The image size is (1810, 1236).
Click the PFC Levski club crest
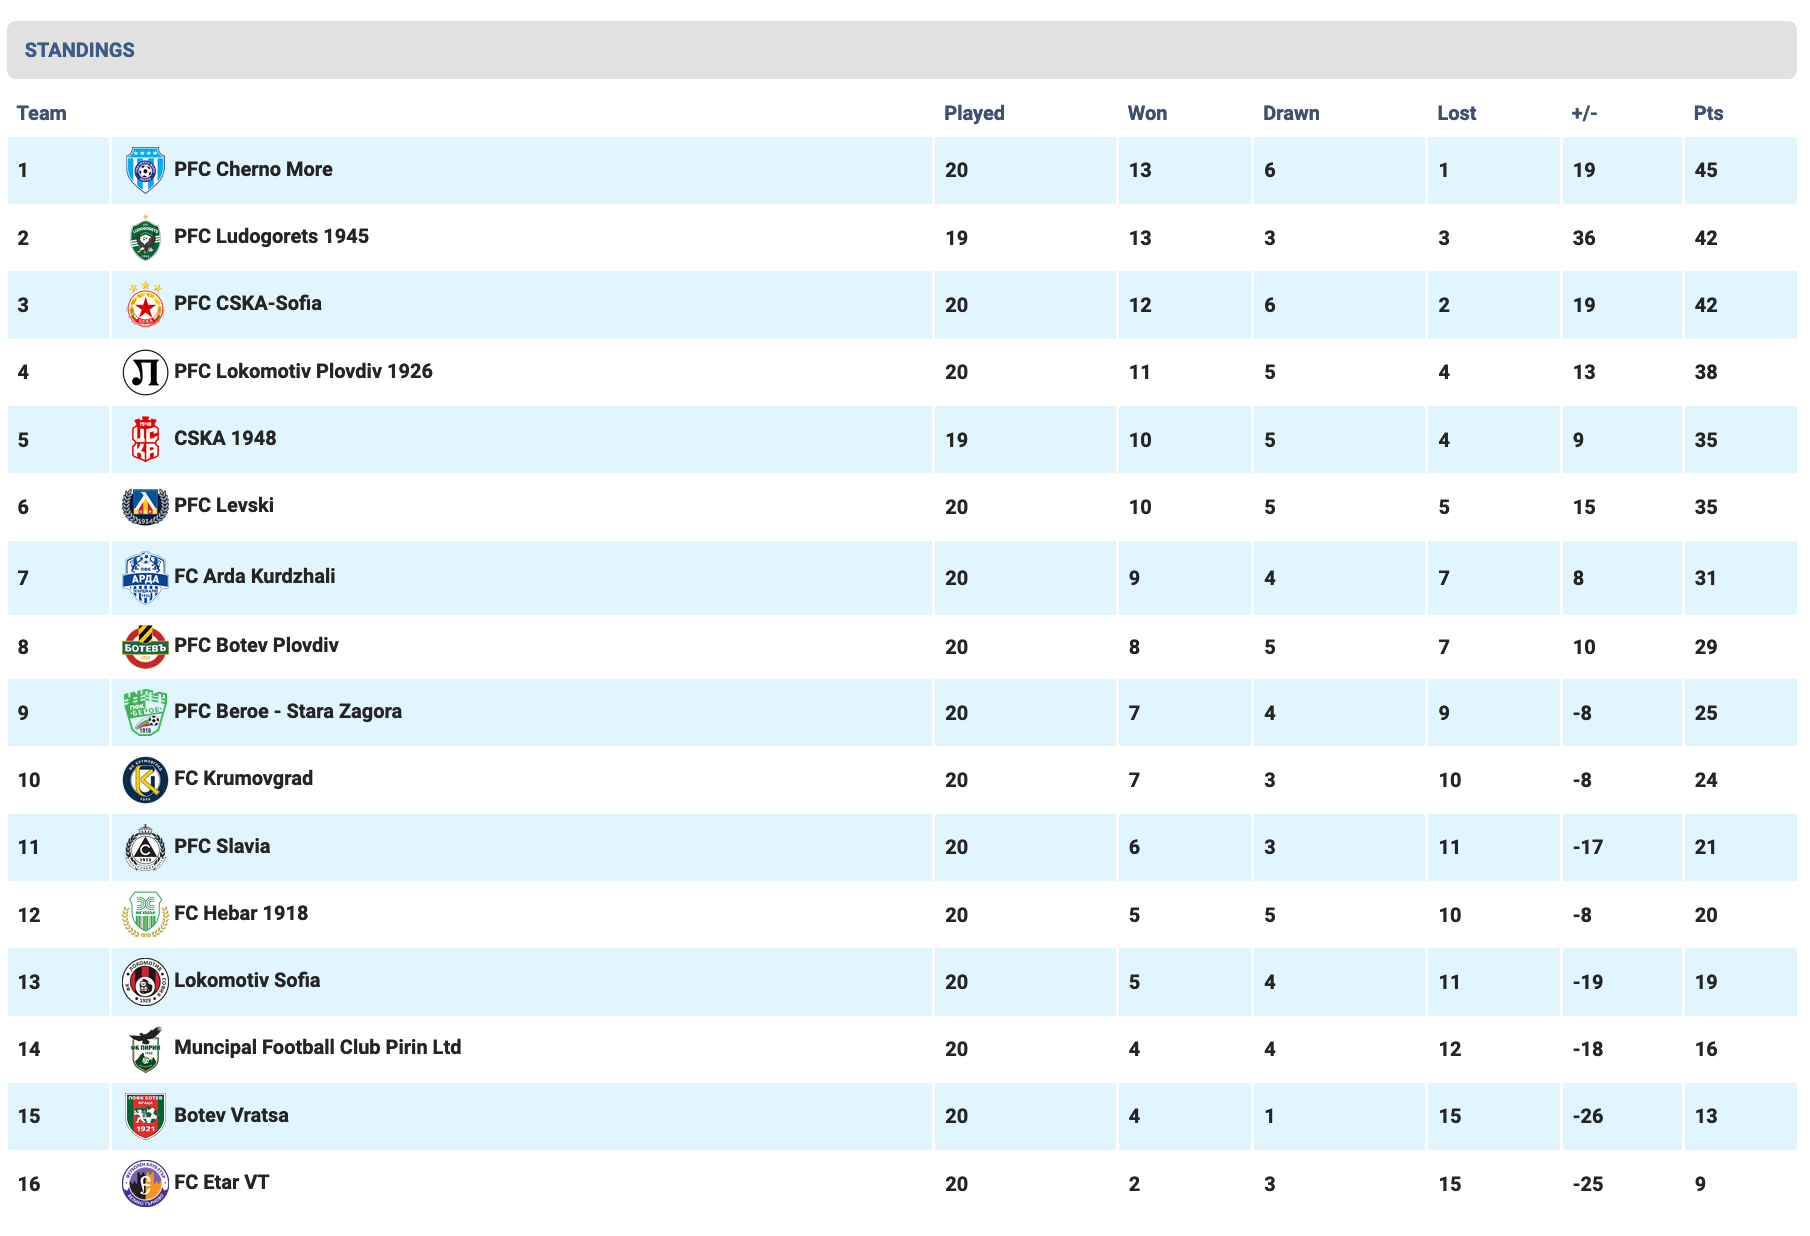tap(145, 506)
